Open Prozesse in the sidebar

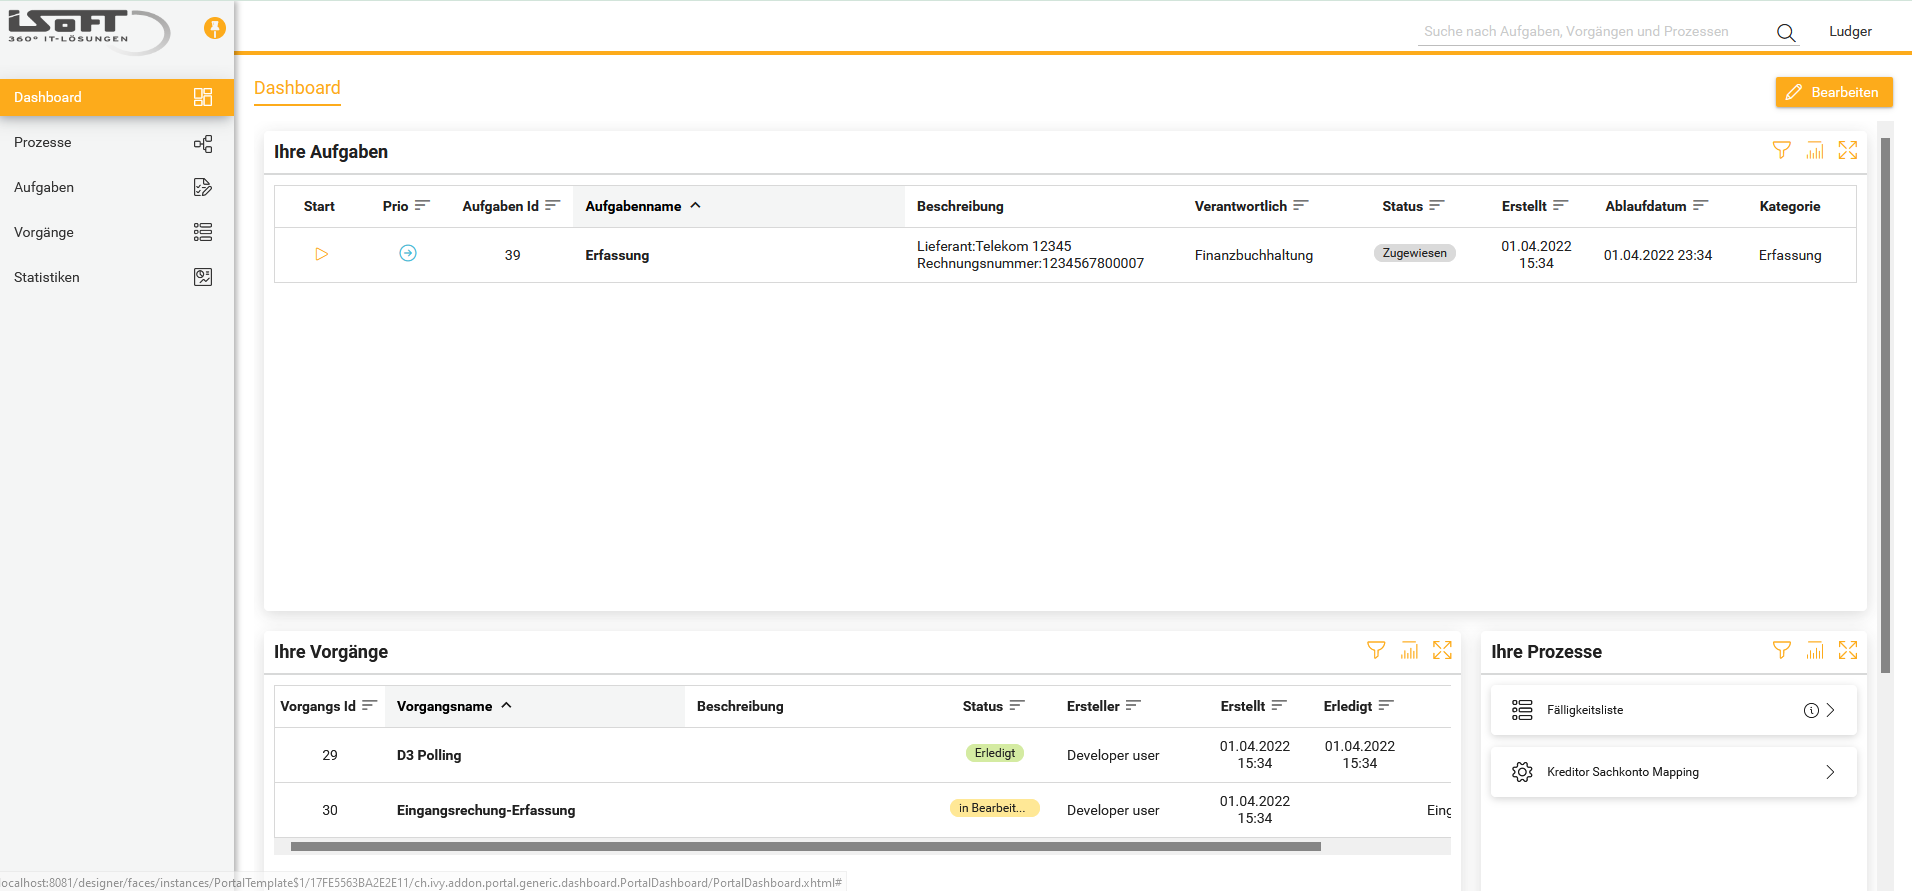tap(43, 143)
